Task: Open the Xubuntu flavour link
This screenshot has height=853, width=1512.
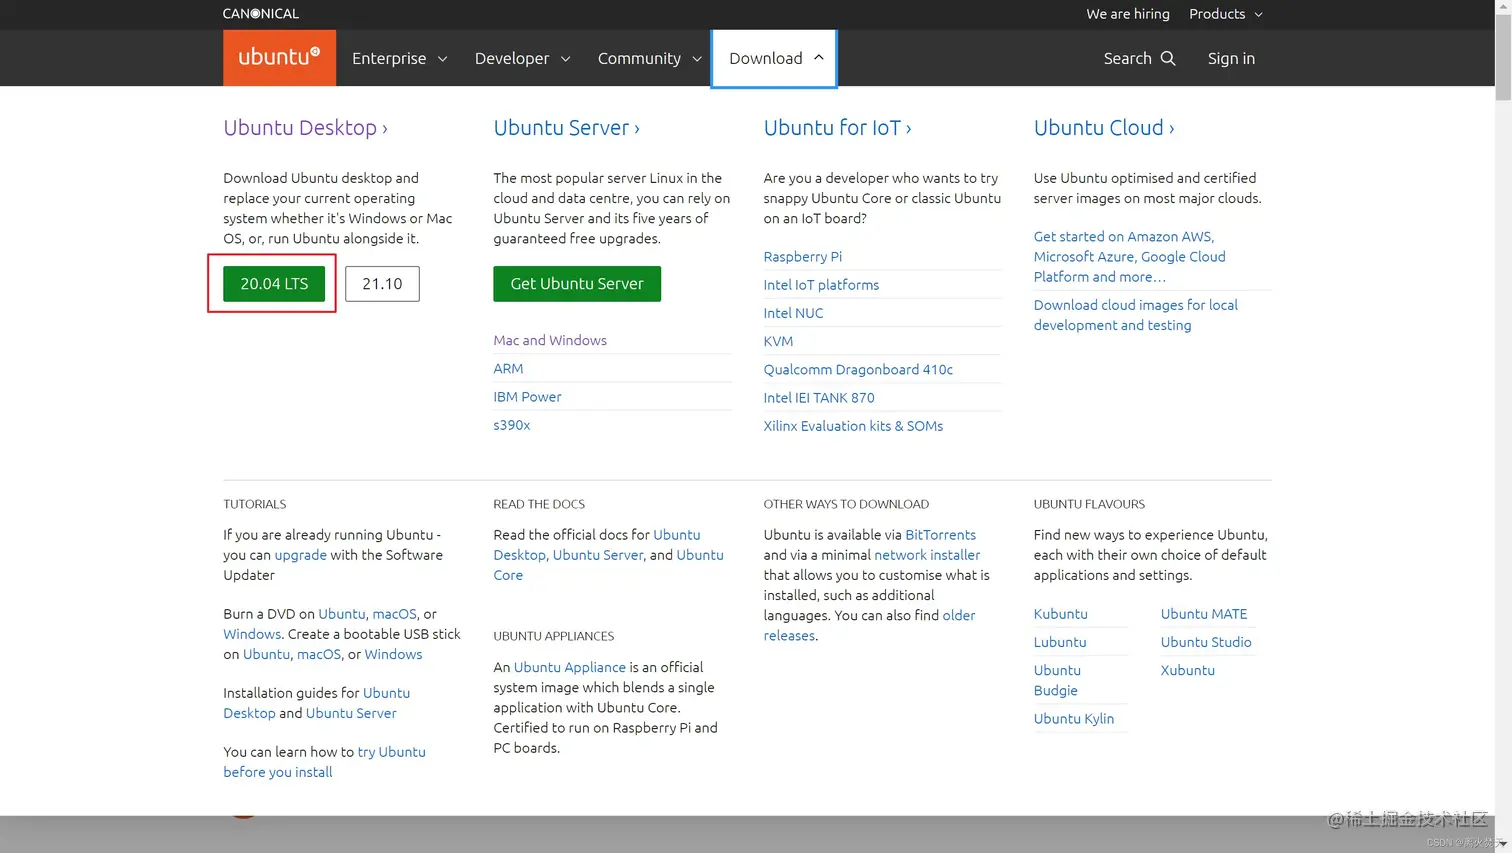Action: click(1187, 670)
